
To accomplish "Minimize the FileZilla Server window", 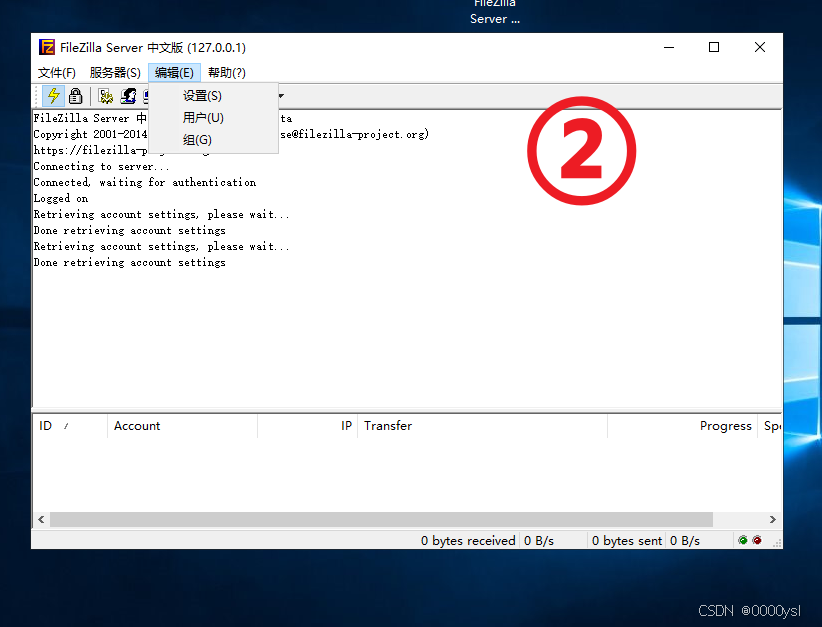I will click(x=669, y=47).
